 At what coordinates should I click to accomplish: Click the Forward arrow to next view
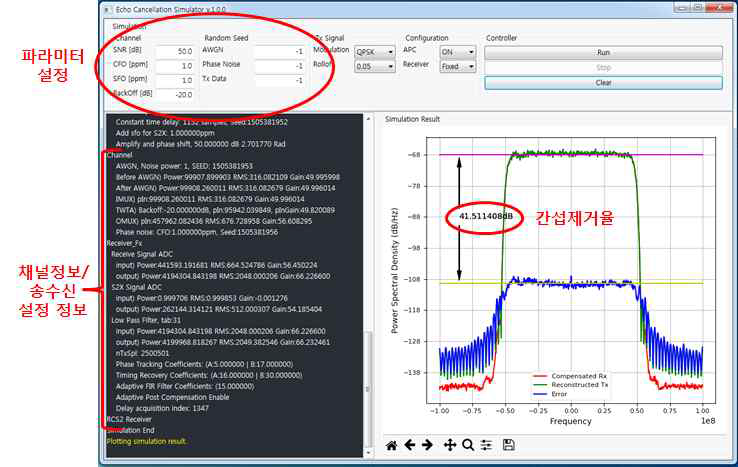click(427, 445)
